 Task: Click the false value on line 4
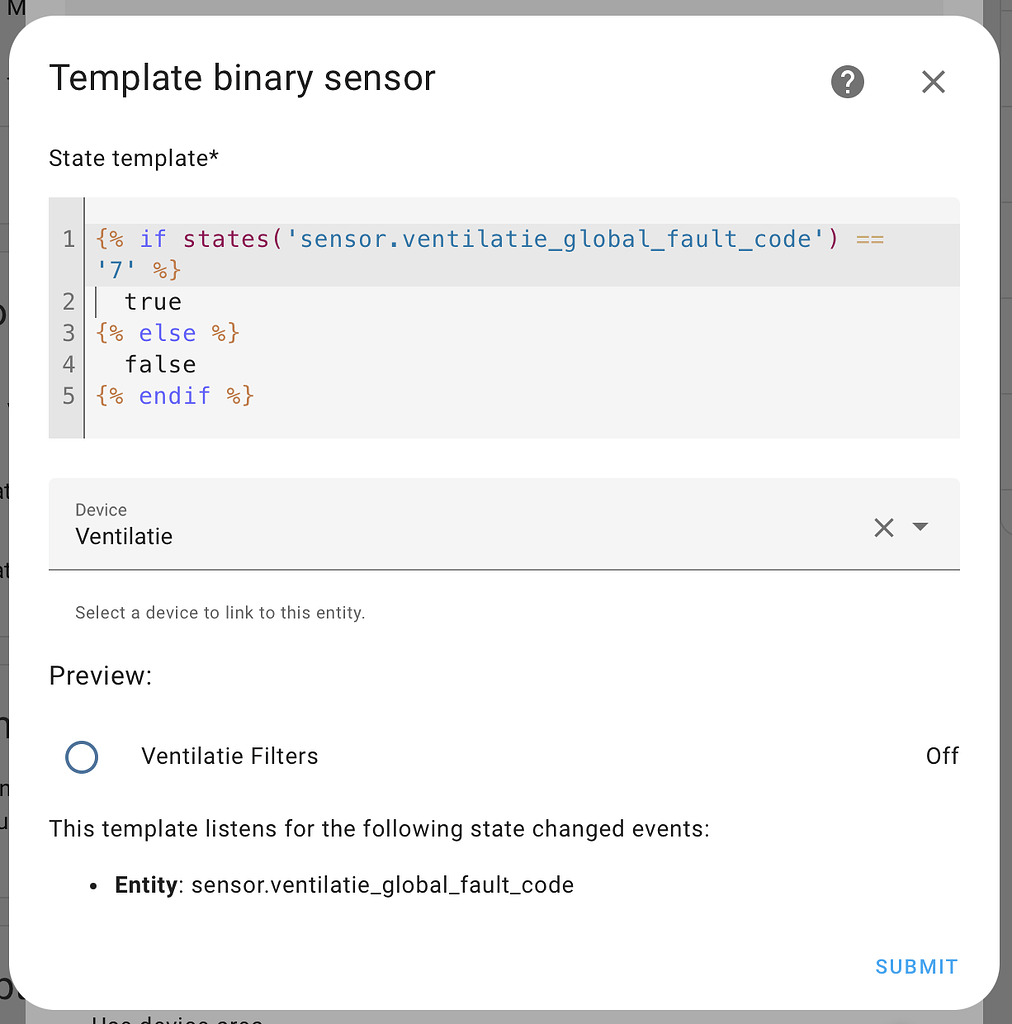point(160,364)
